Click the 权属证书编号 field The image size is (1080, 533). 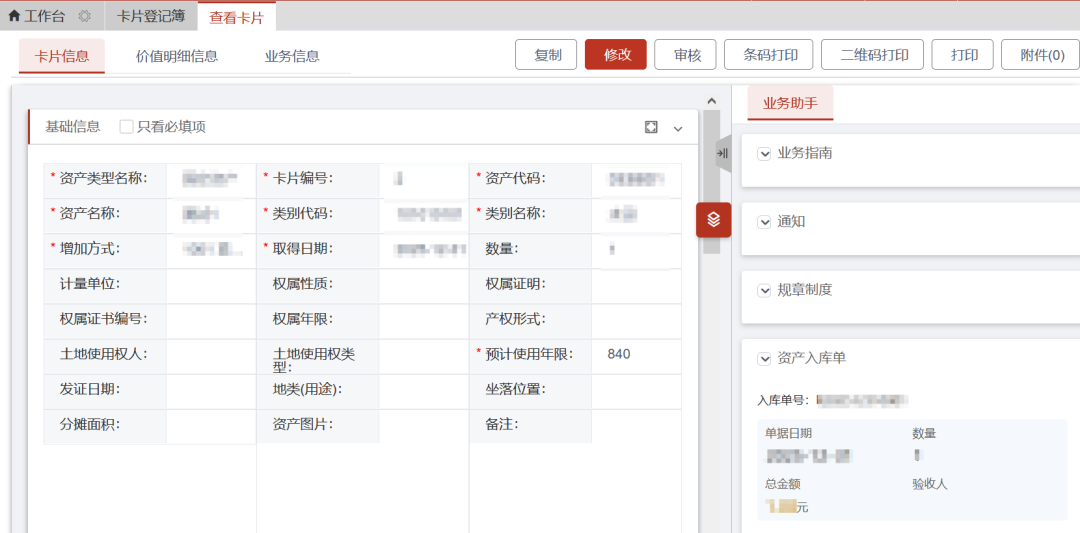pyautogui.click(x=211, y=321)
